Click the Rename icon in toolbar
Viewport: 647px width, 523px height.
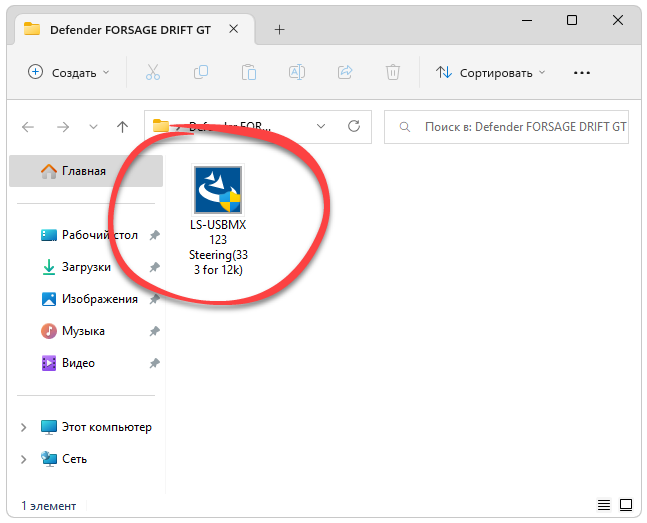coord(297,73)
